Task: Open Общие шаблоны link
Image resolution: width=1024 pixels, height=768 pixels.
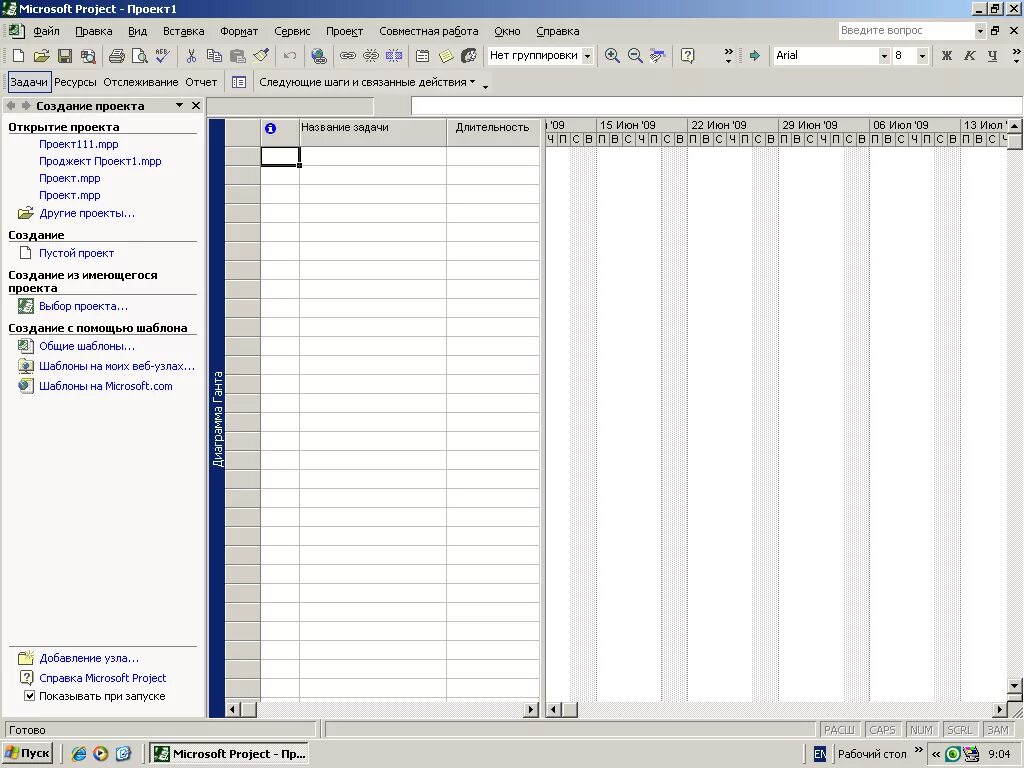Action: click(87, 346)
